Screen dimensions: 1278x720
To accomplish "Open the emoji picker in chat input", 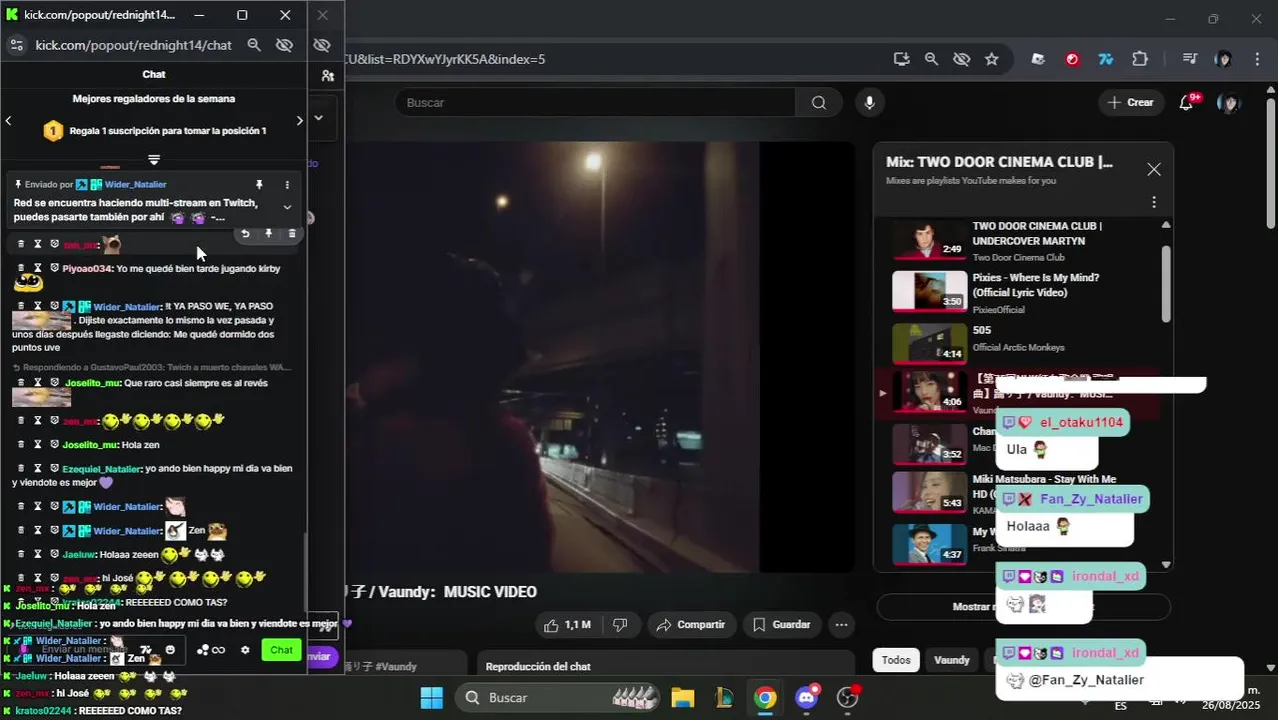I will click(170, 650).
